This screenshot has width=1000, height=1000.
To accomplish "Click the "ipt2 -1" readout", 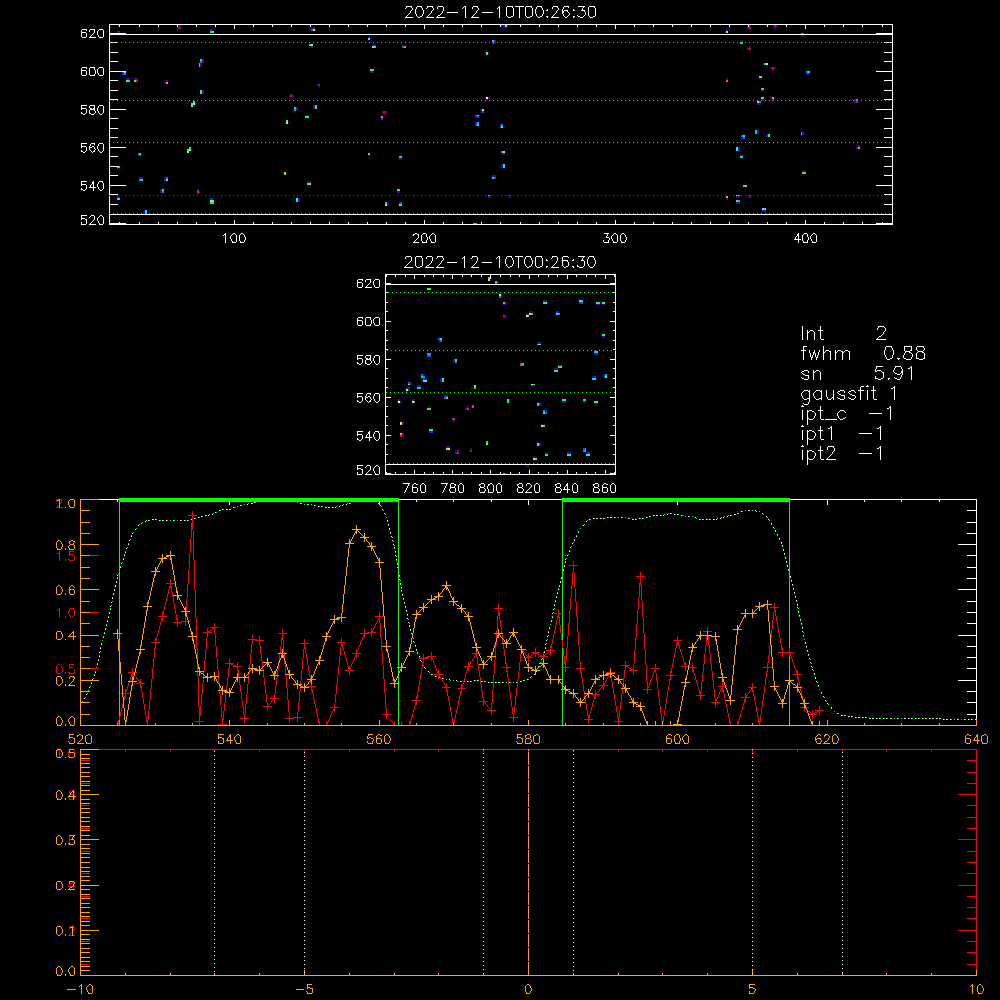I will pos(842,453).
